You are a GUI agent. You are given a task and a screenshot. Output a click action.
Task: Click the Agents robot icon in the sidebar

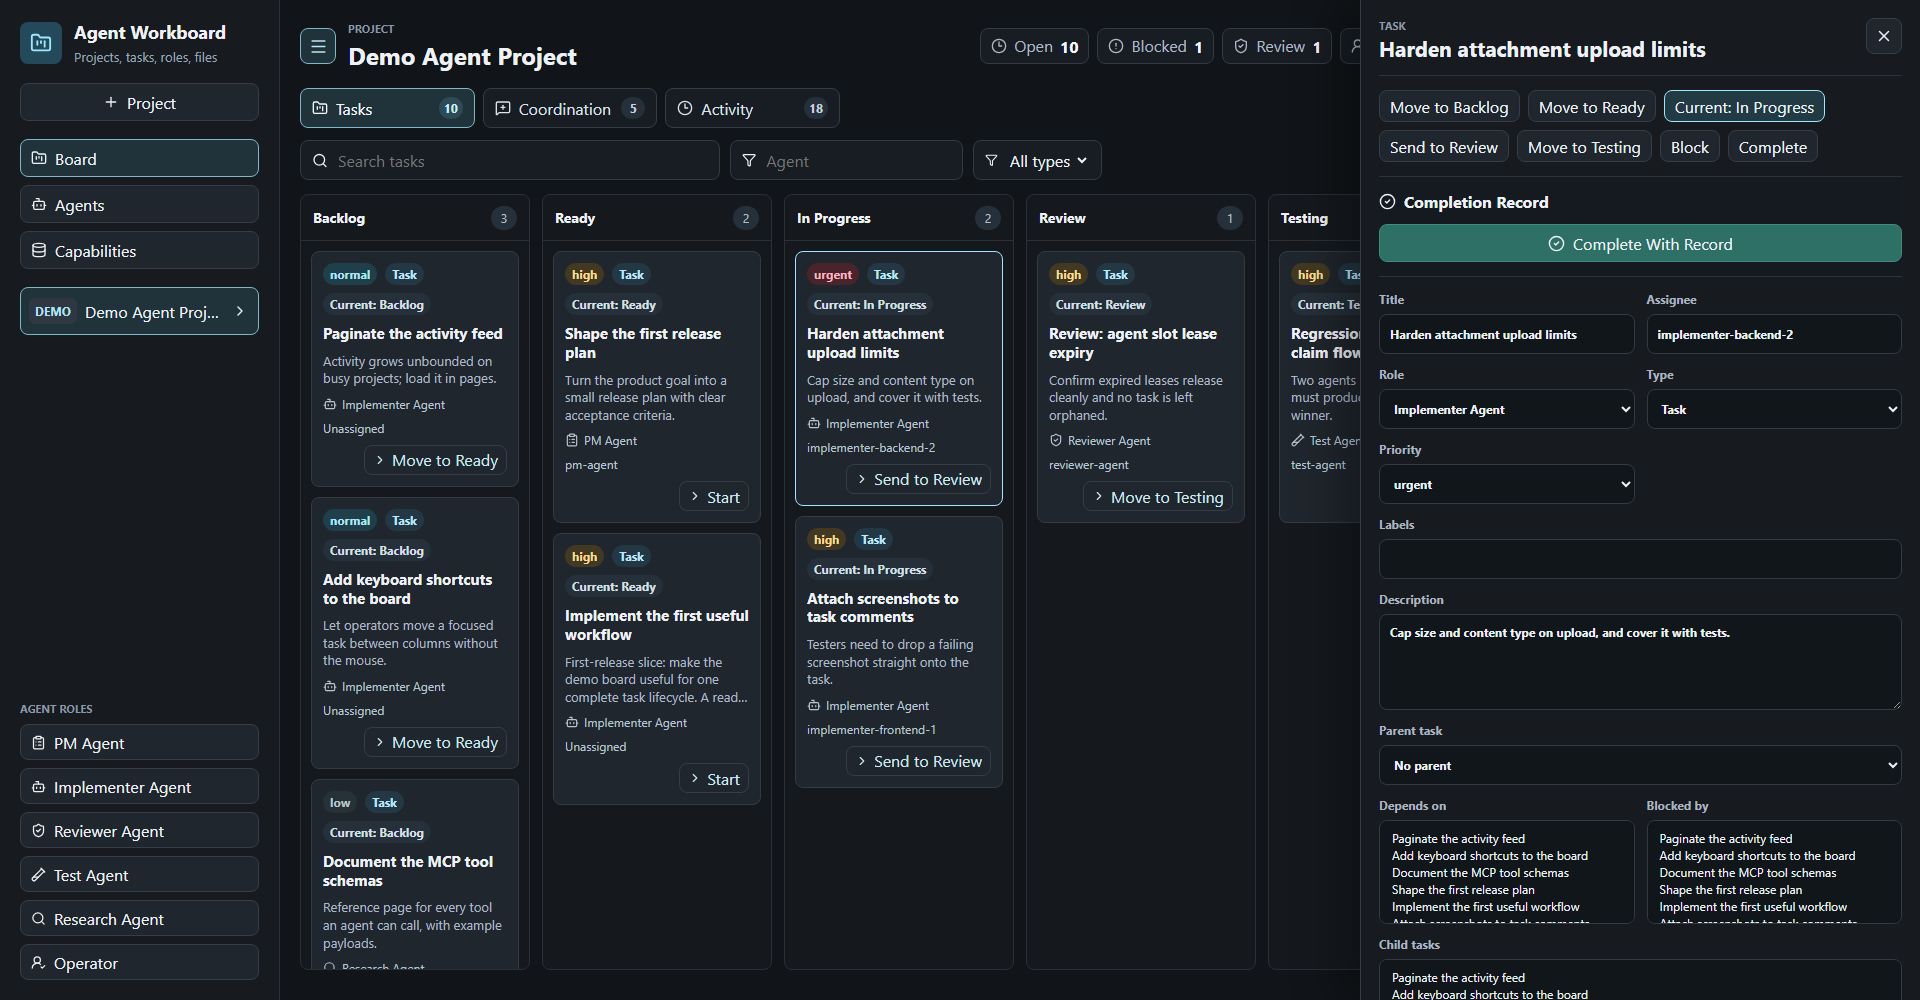click(x=39, y=204)
